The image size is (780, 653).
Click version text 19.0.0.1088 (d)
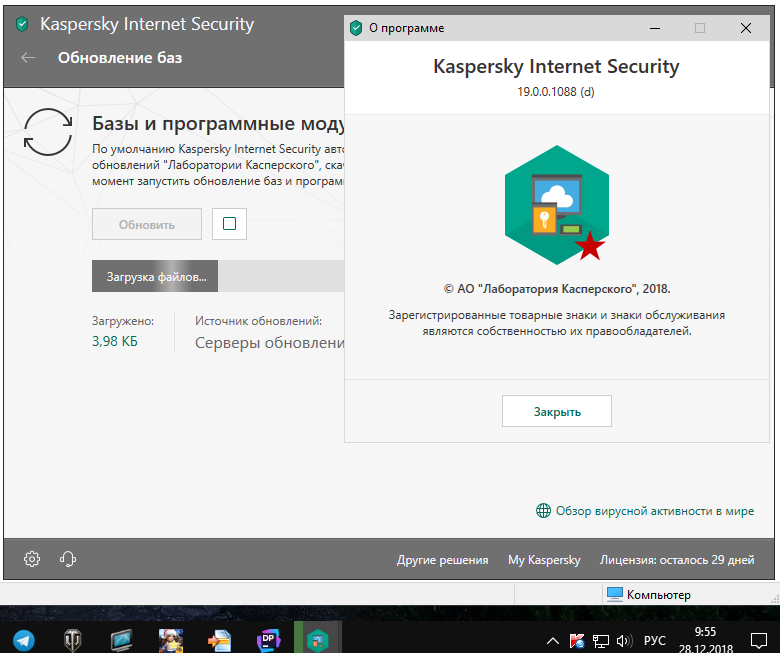[x=556, y=92]
